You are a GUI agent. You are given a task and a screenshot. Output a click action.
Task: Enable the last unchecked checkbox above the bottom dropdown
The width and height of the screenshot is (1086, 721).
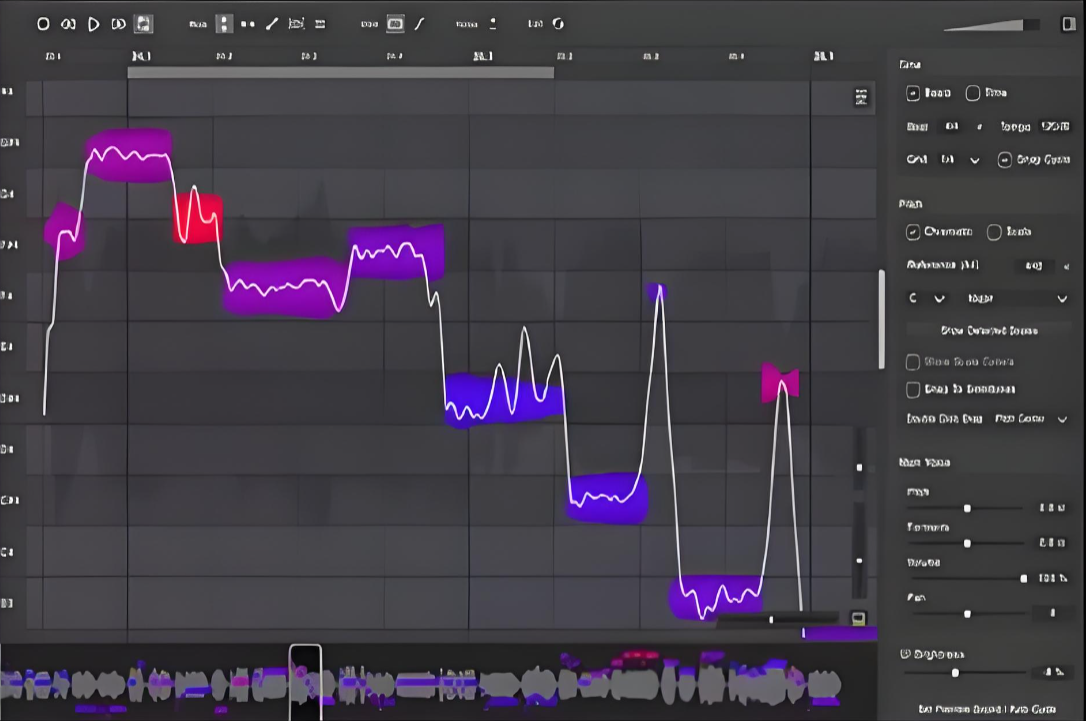913,389
